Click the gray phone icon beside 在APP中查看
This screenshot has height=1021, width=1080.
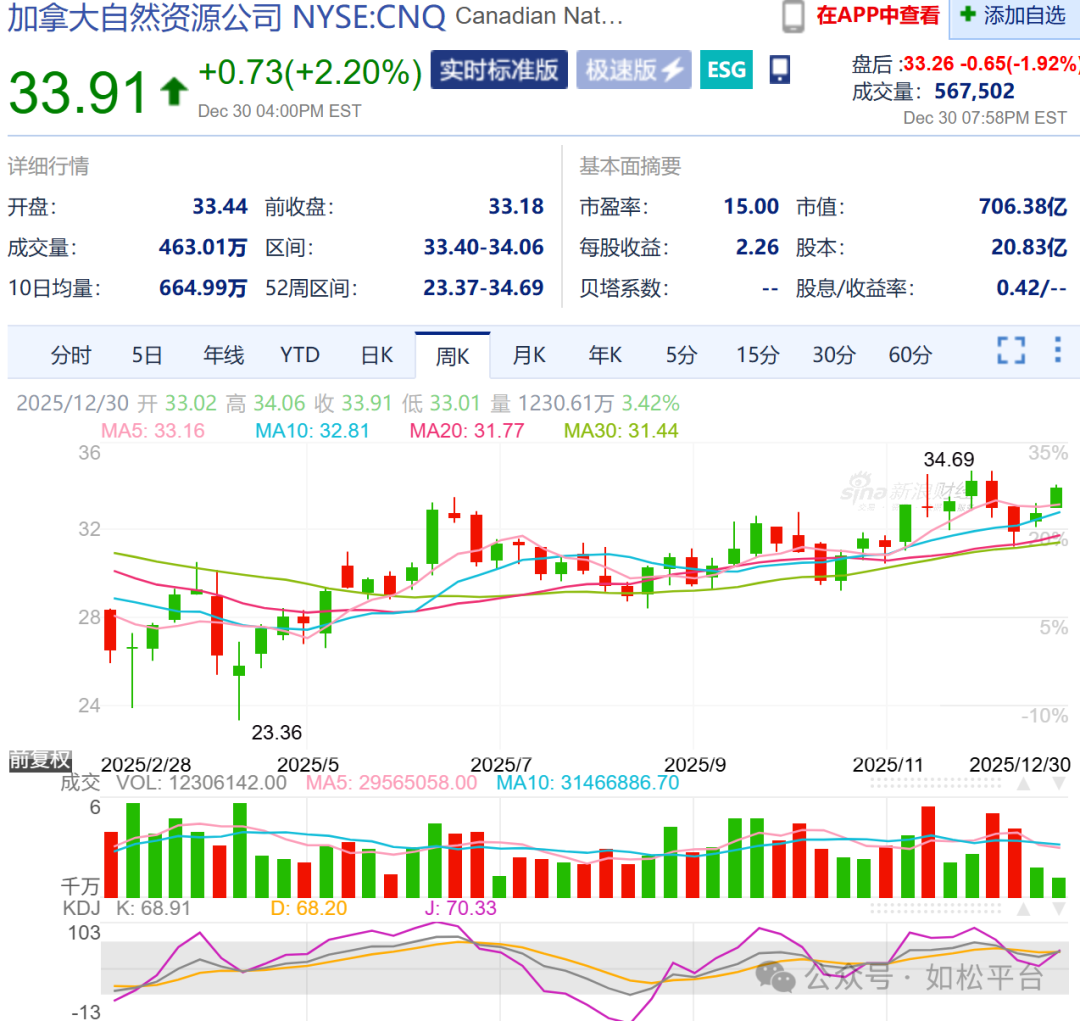(793, 16)
